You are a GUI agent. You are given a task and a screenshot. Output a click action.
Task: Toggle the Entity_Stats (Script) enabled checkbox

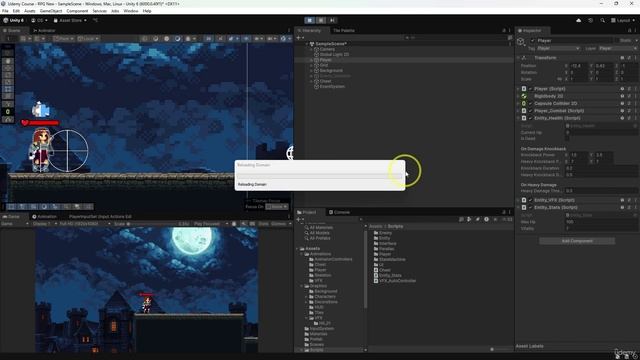coord(531,208)
